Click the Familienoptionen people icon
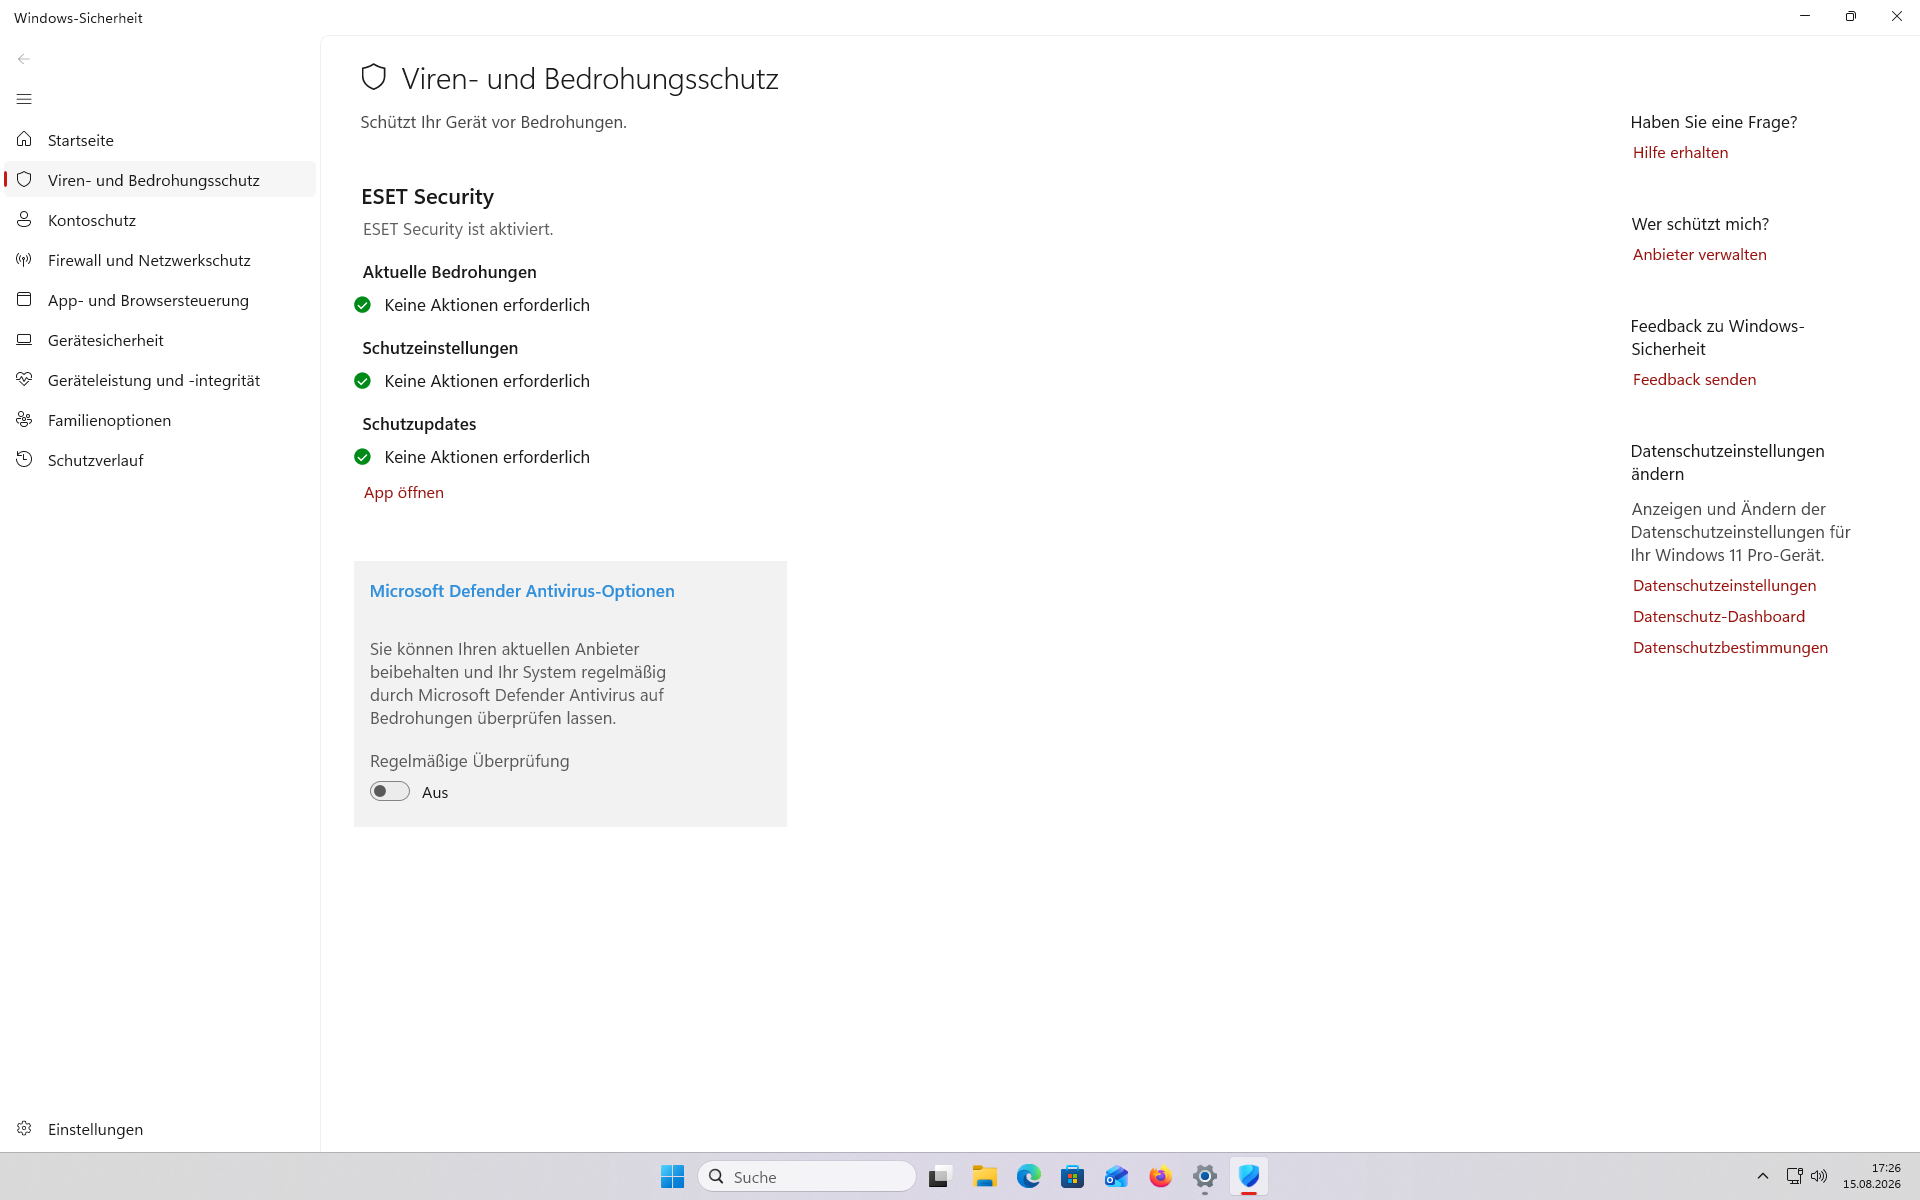Screen dimensions: 1920x1200 click(24, 419)
